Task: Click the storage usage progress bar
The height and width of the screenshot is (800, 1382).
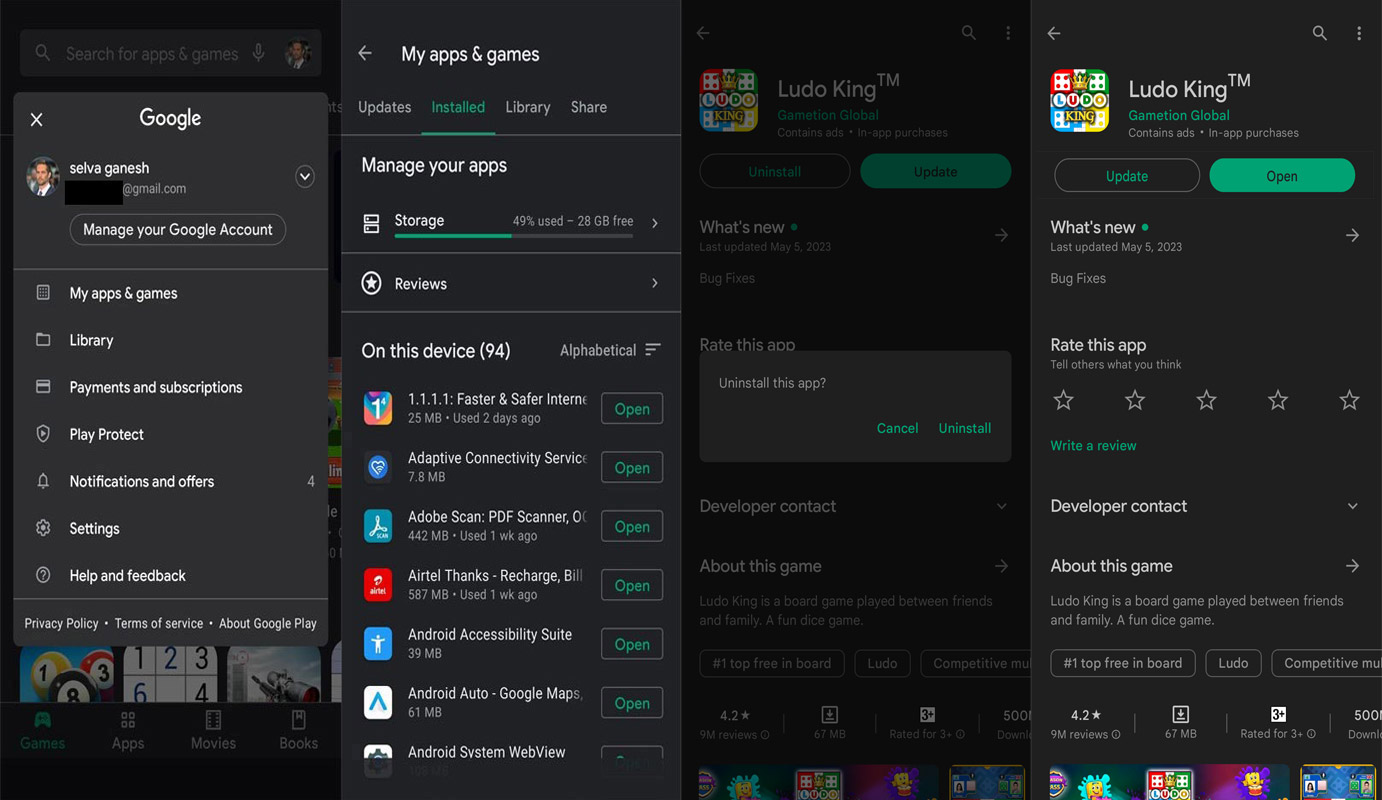Action: click(x=514, y=236)
